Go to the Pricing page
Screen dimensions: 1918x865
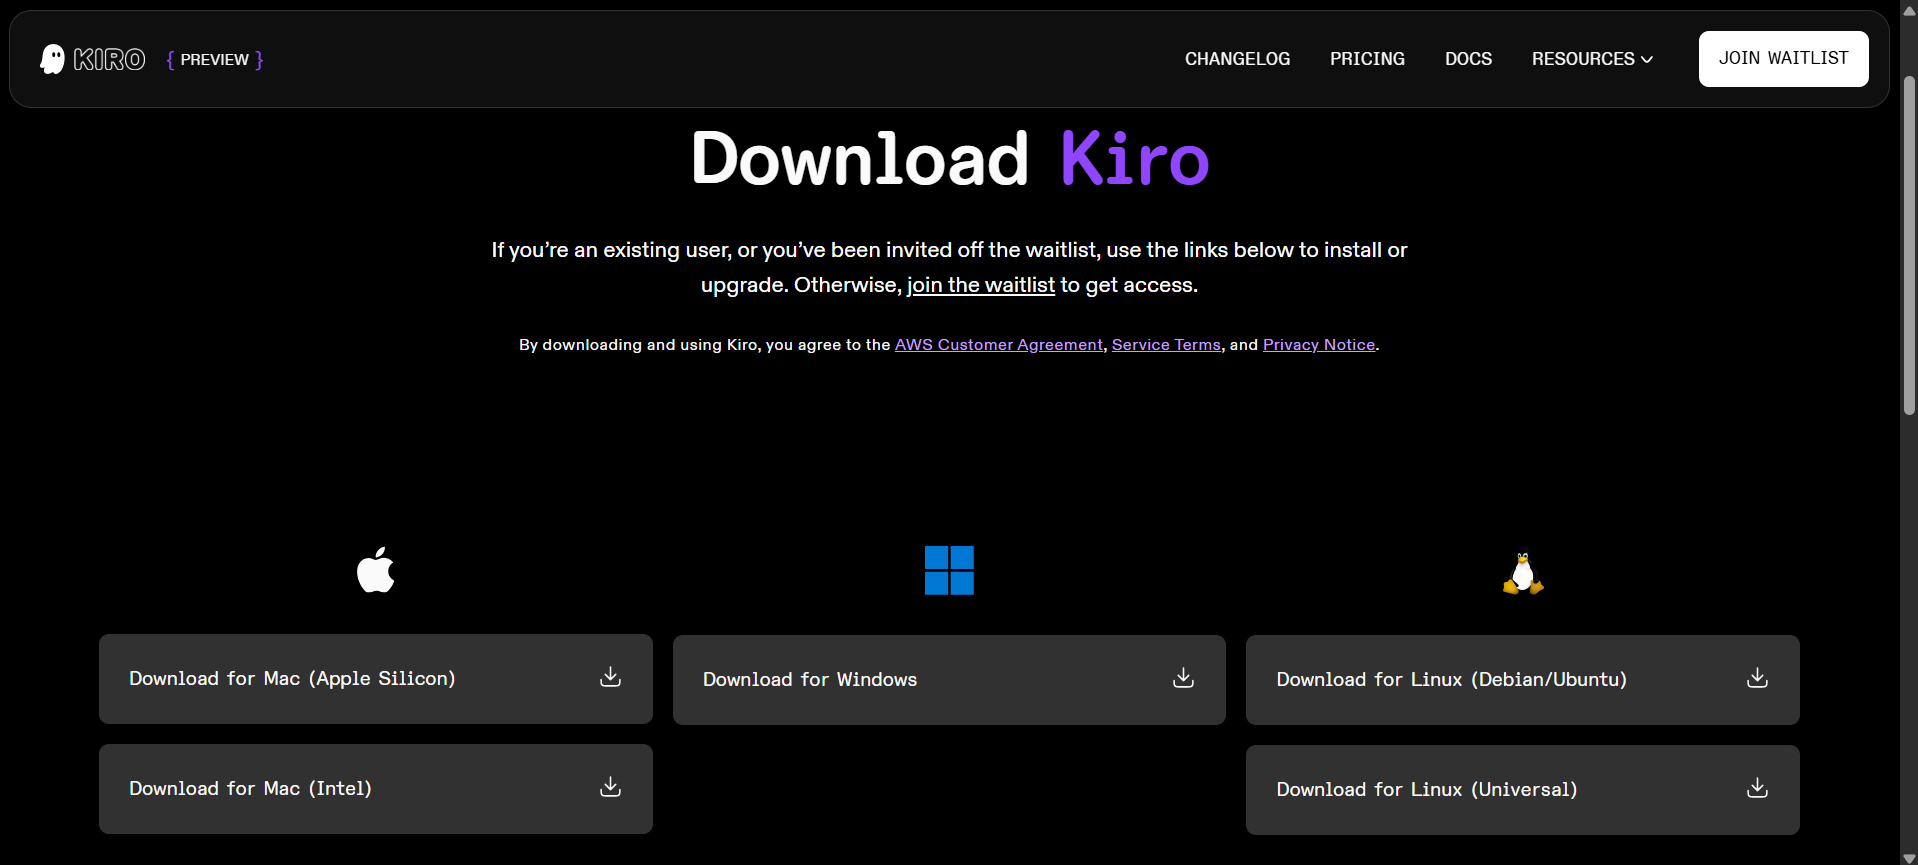coord(1367,59)
